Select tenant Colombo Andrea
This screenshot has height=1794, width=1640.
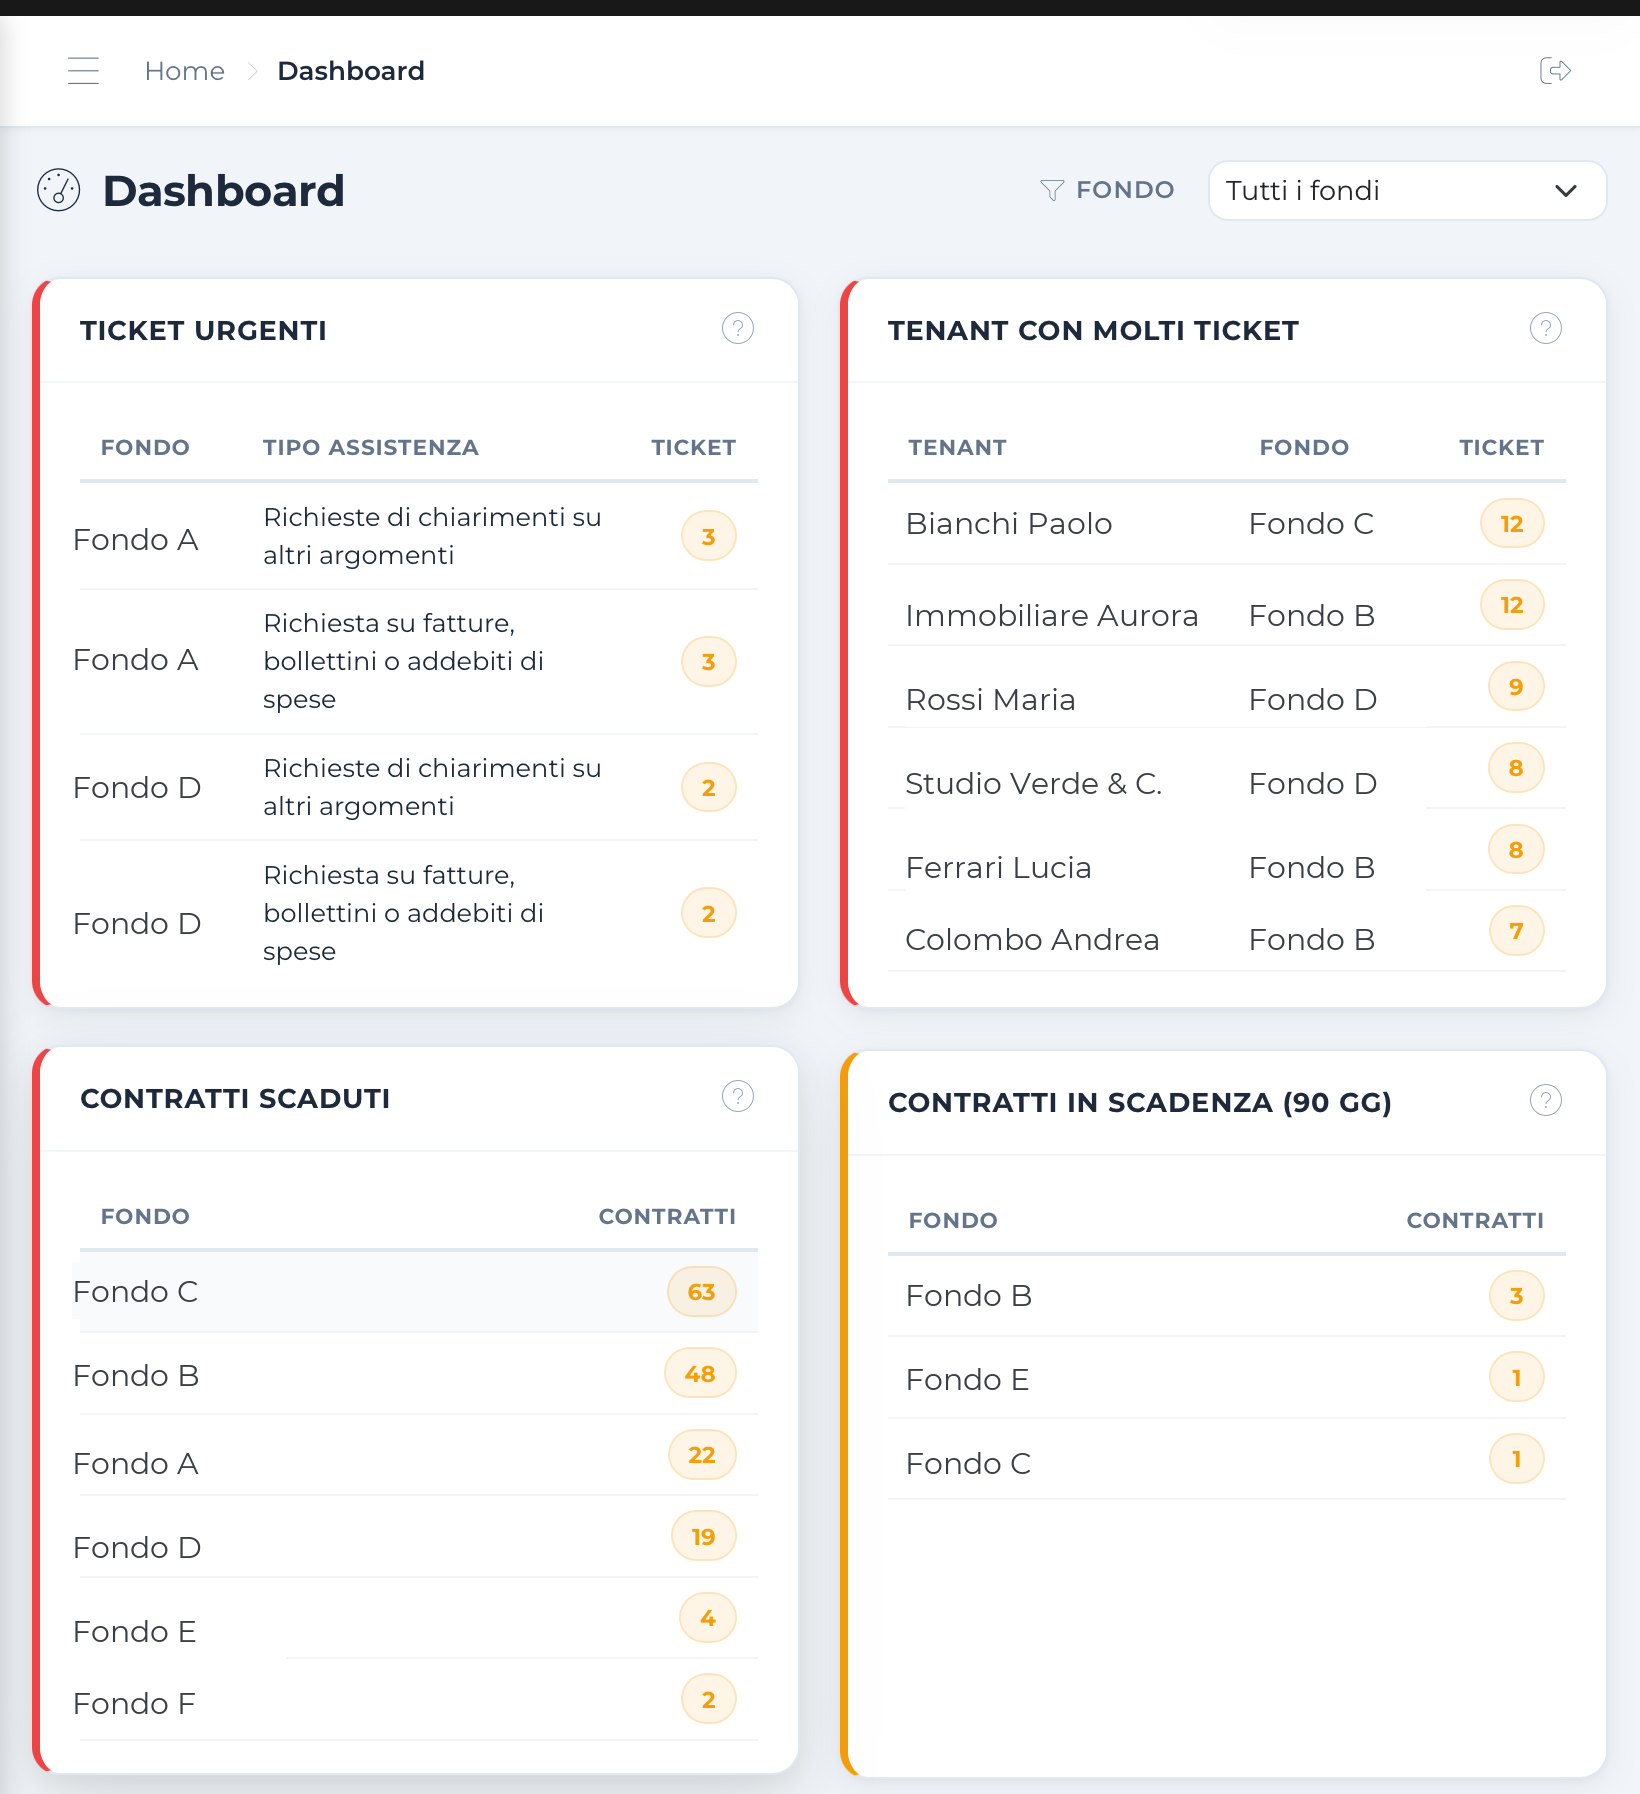click(x=1033, y=940)
